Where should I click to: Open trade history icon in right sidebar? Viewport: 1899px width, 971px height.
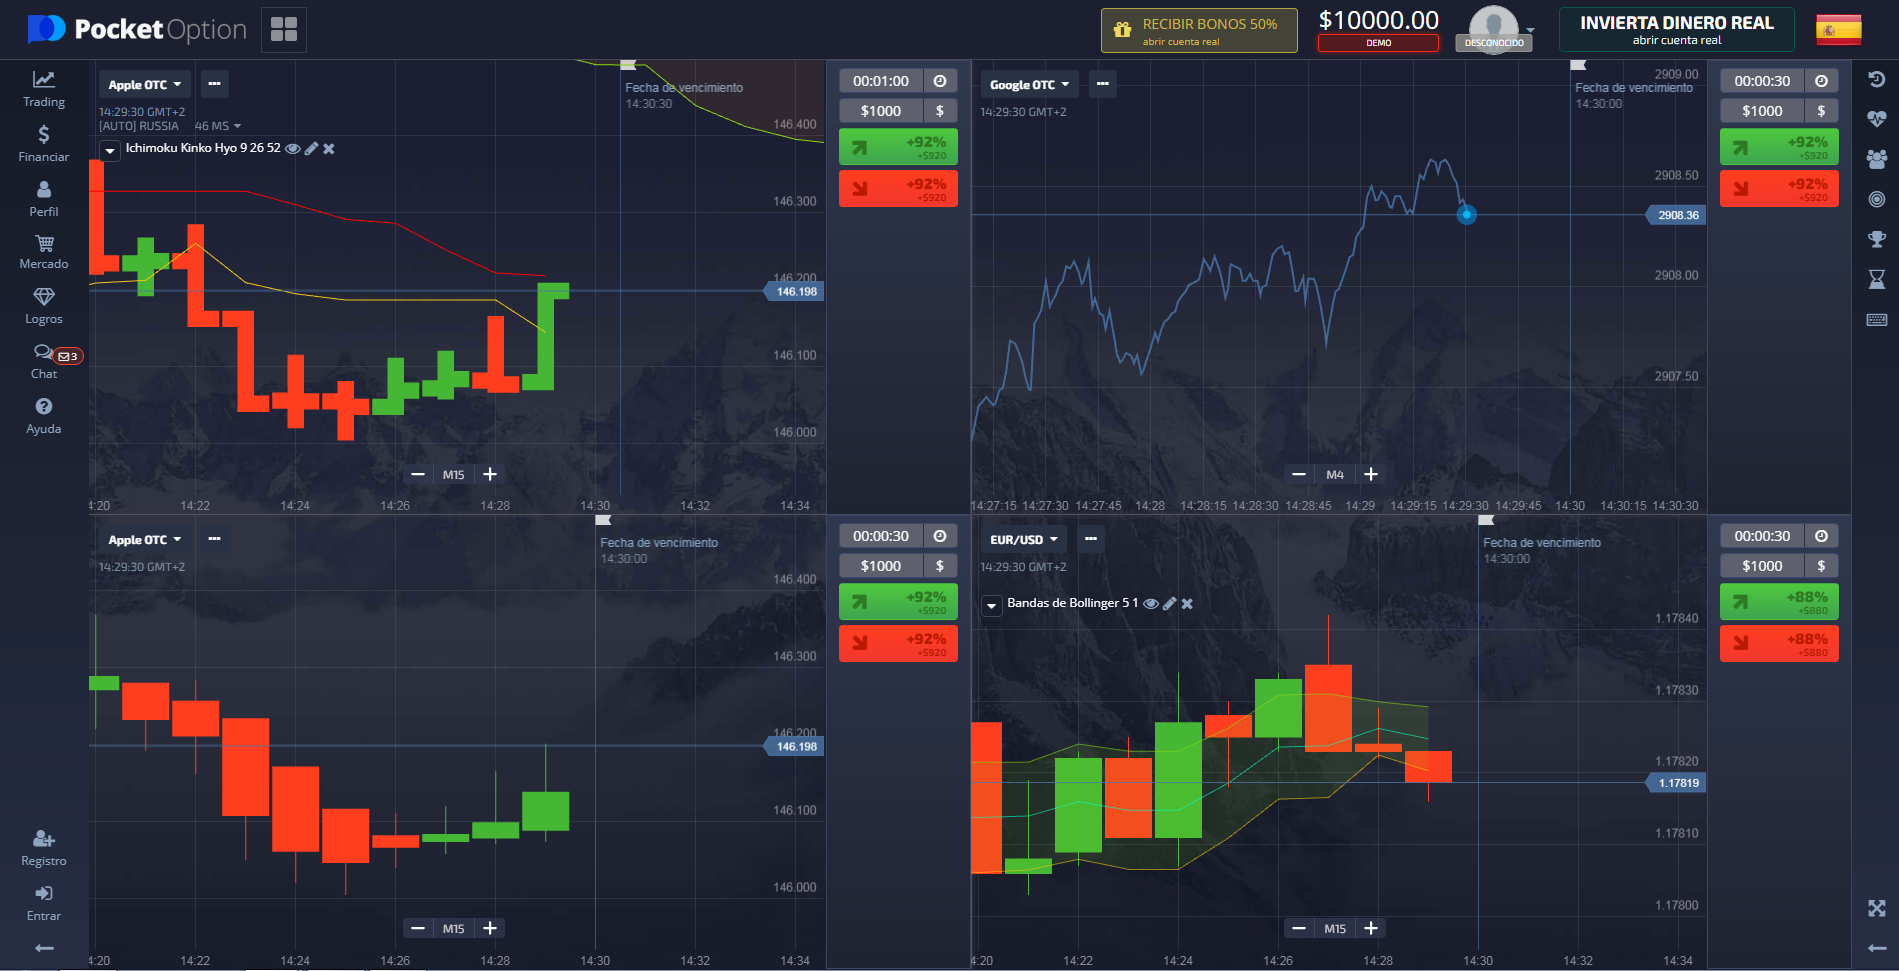pyautogui.click(x=1877, y=79)
